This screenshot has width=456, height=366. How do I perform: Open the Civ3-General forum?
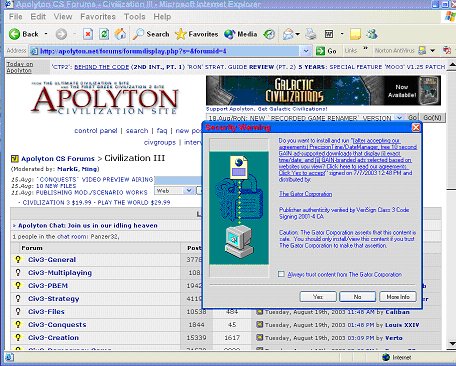coord(52,260)
